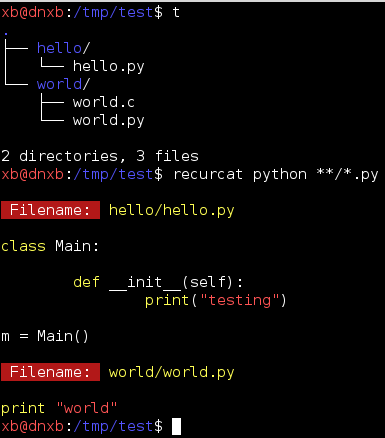
Task: Select 'world.c' in the tree listing
Action: [x=104, y=102]
